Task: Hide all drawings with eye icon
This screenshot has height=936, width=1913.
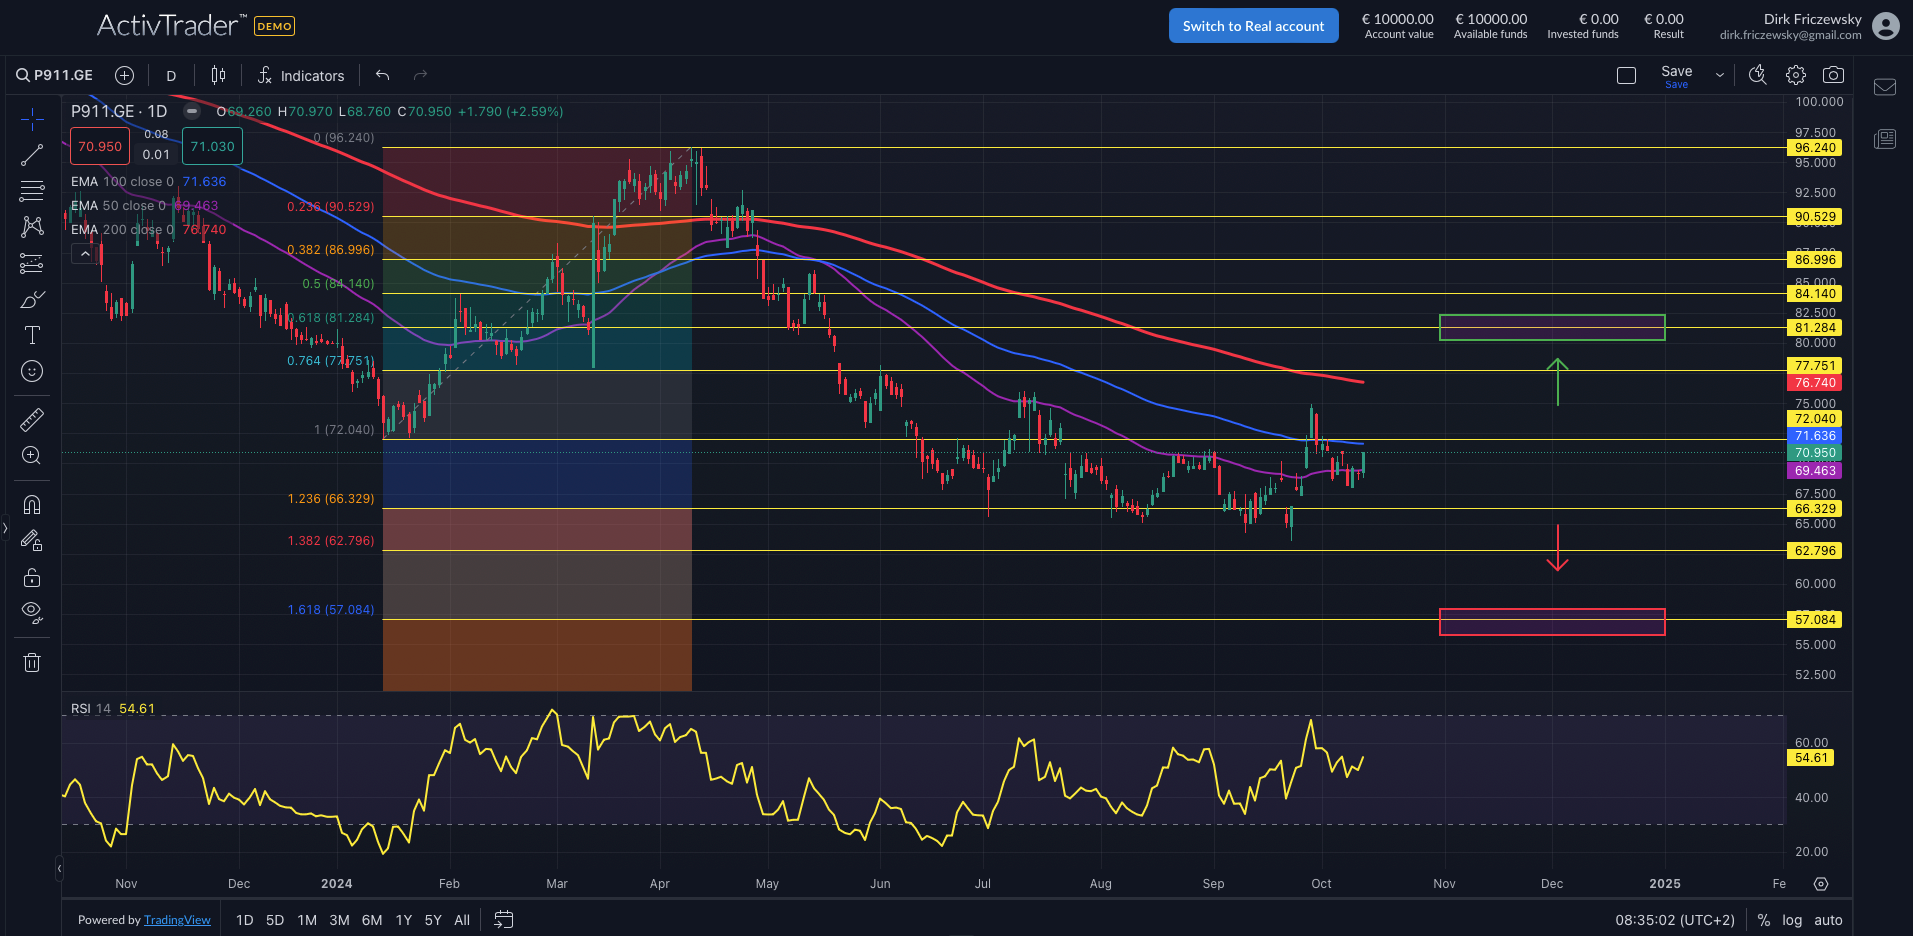Action: click(x=32, y=612)
